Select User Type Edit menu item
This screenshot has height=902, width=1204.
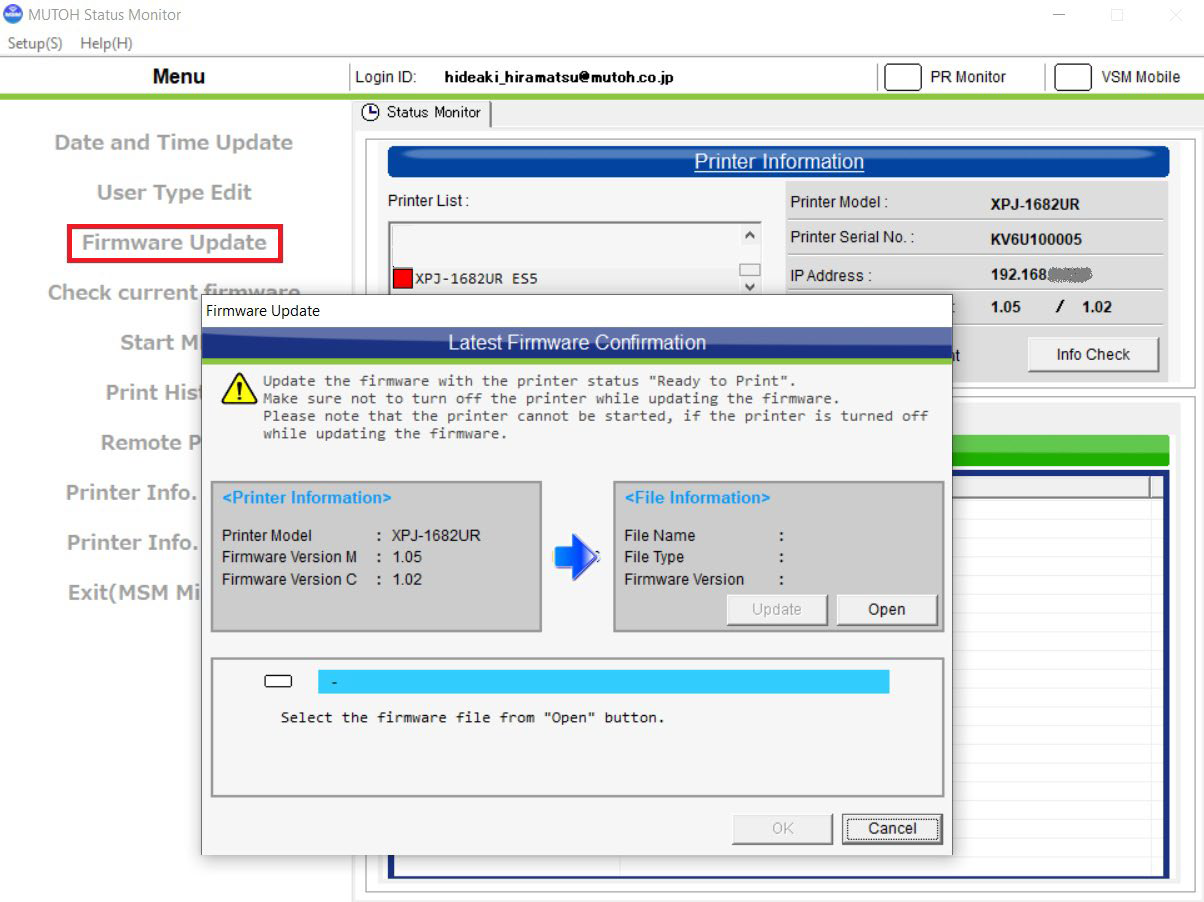174,192
